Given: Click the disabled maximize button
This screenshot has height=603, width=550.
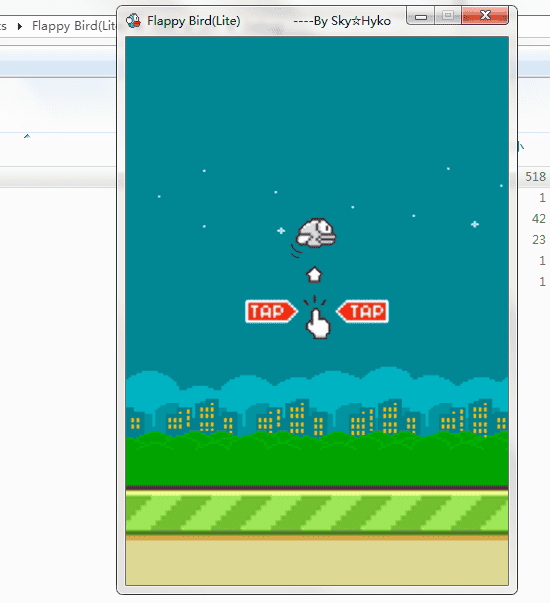Looking at the screenshot, I should pyautogui.click(x=448, y=16).
